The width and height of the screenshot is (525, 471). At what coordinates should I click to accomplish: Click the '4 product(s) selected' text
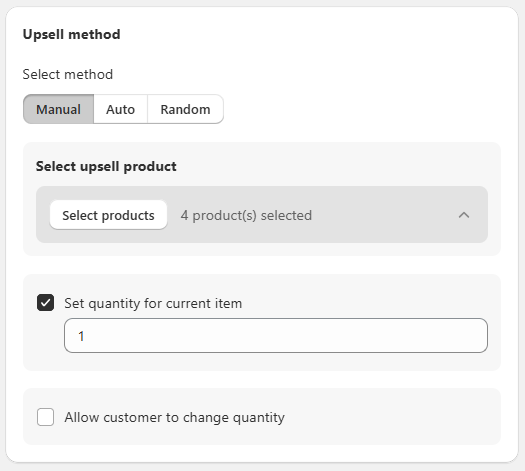[x=246, y=215]
